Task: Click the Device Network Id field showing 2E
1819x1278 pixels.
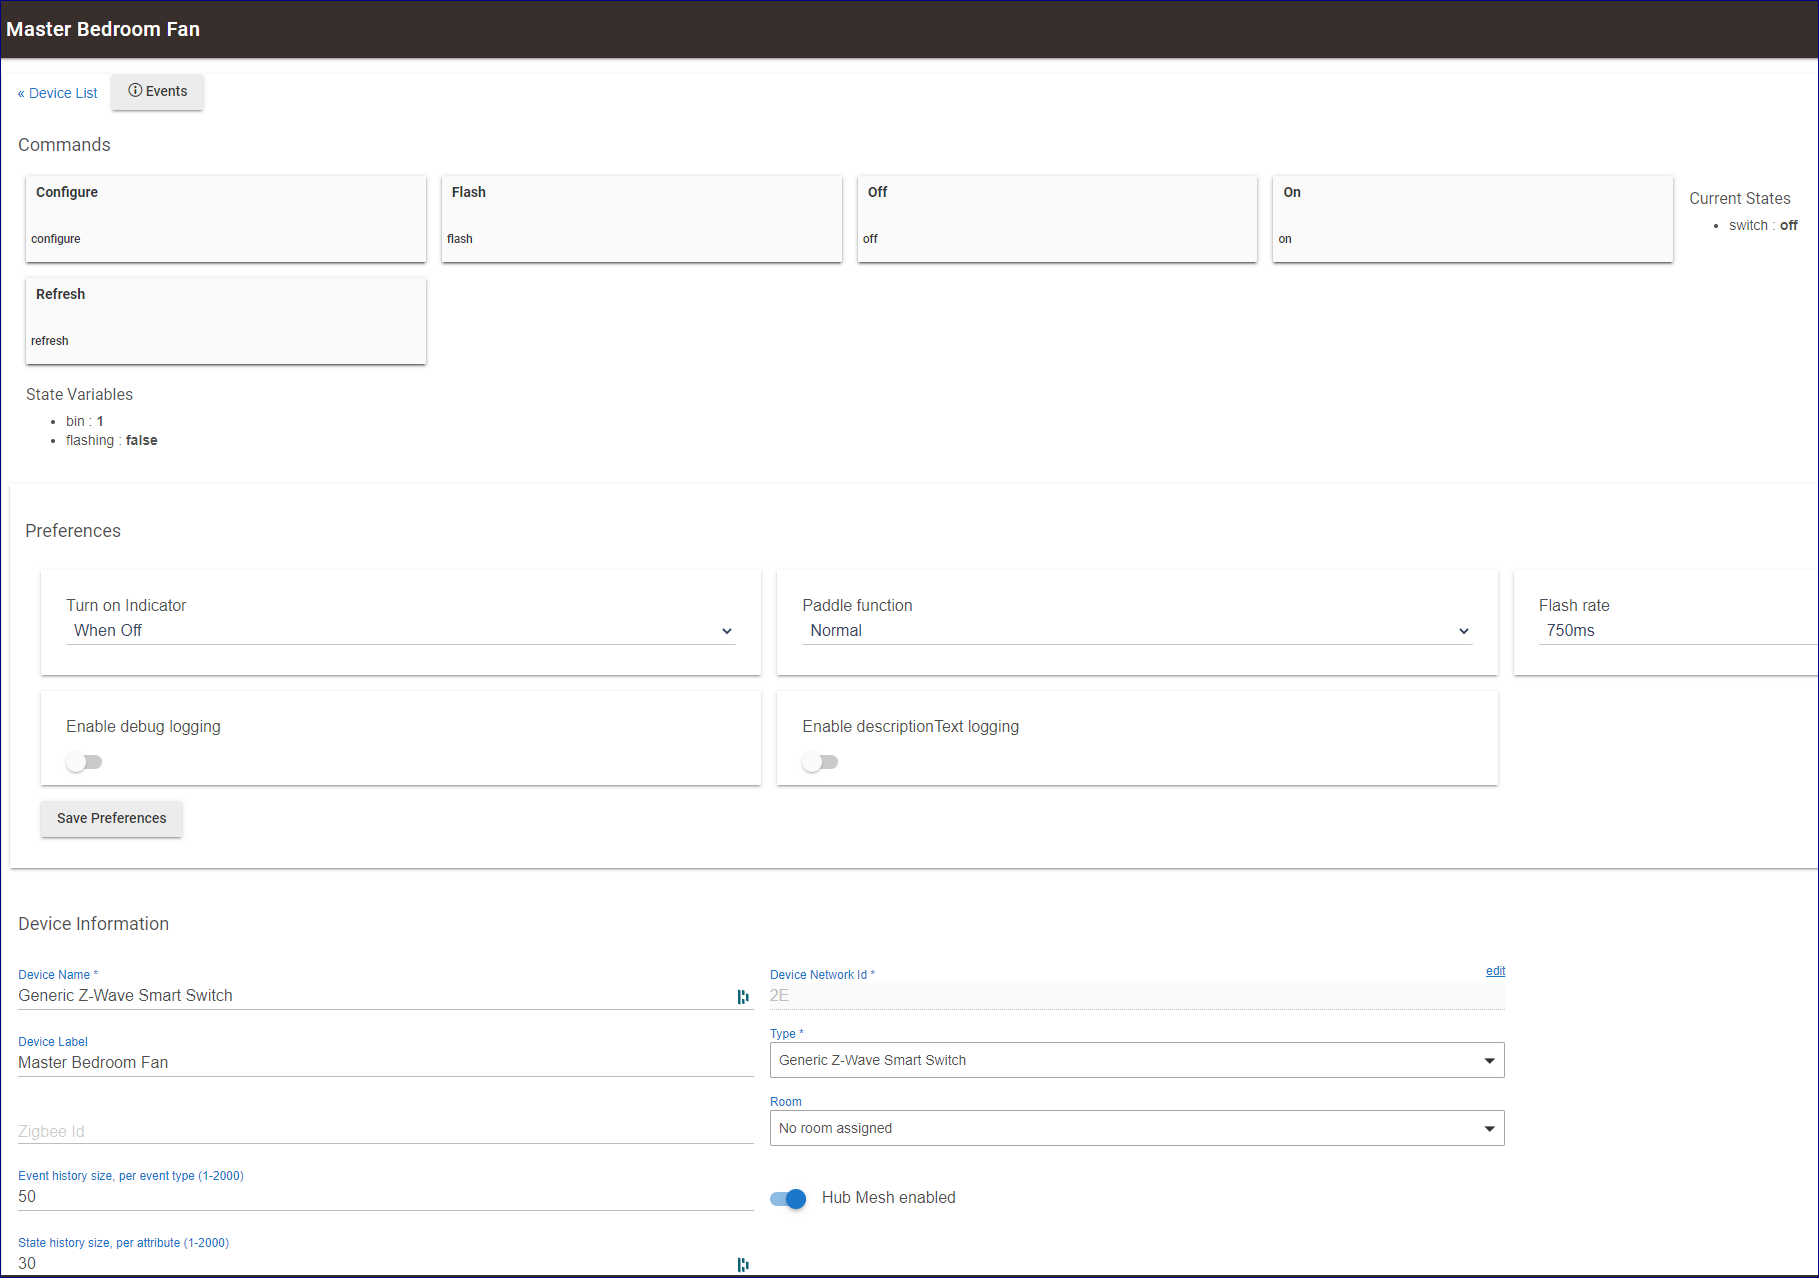Action: click(x=1137, y=996)
